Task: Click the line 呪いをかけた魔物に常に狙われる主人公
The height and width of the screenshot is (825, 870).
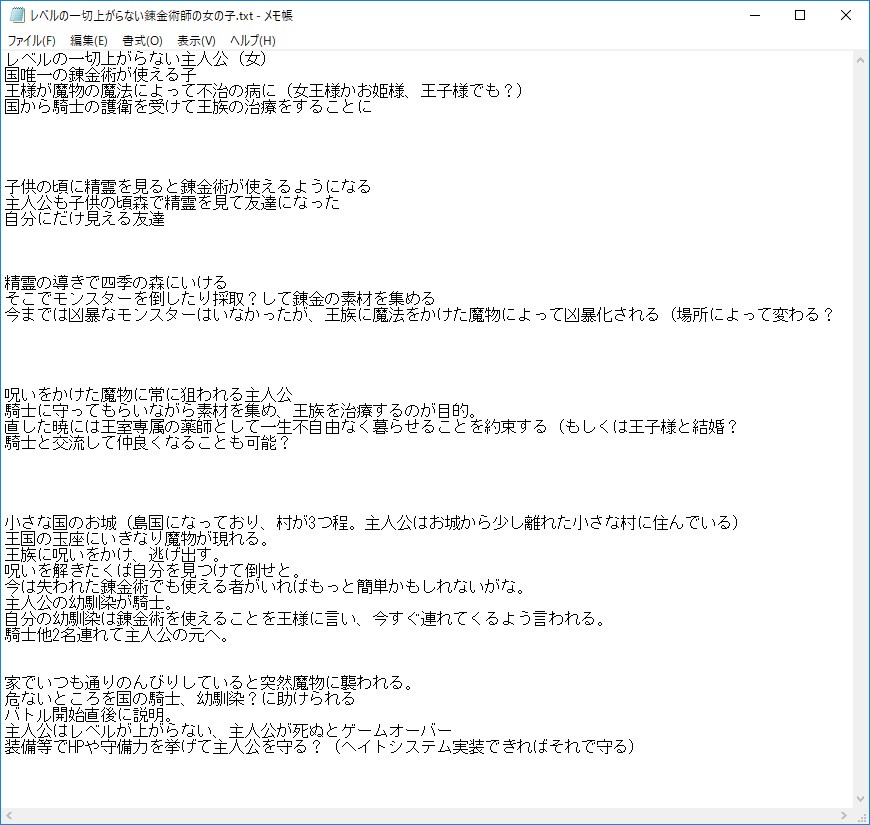Action: coord(149,394)
